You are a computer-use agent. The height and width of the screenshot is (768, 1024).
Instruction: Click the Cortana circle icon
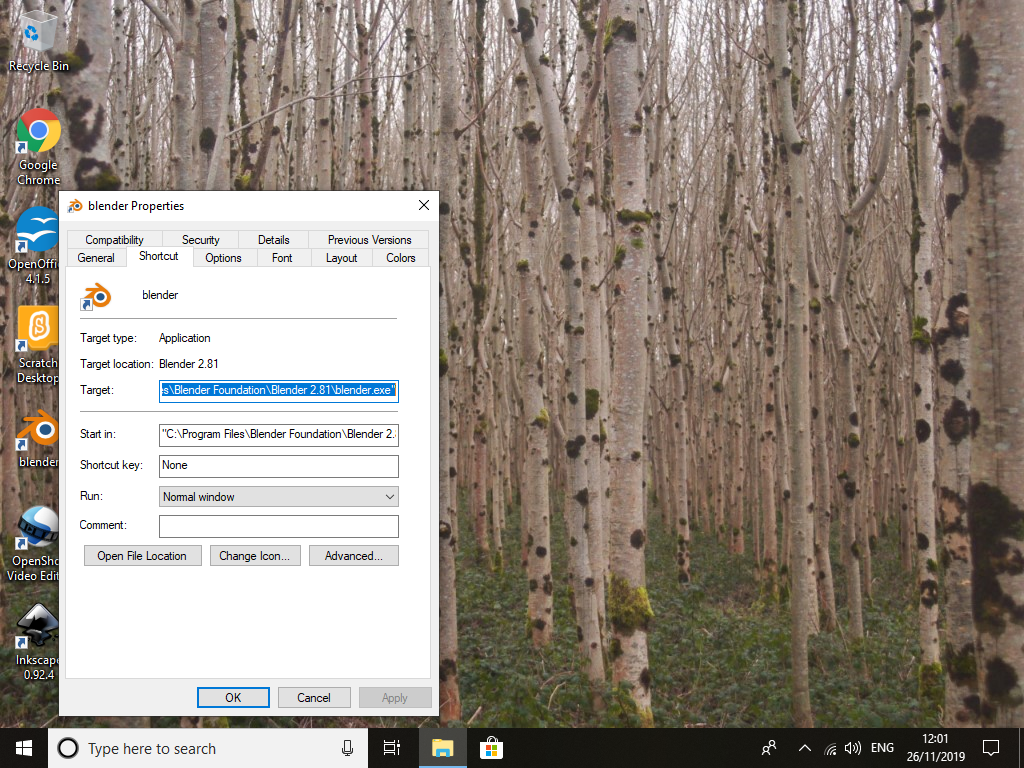(68, 748)
